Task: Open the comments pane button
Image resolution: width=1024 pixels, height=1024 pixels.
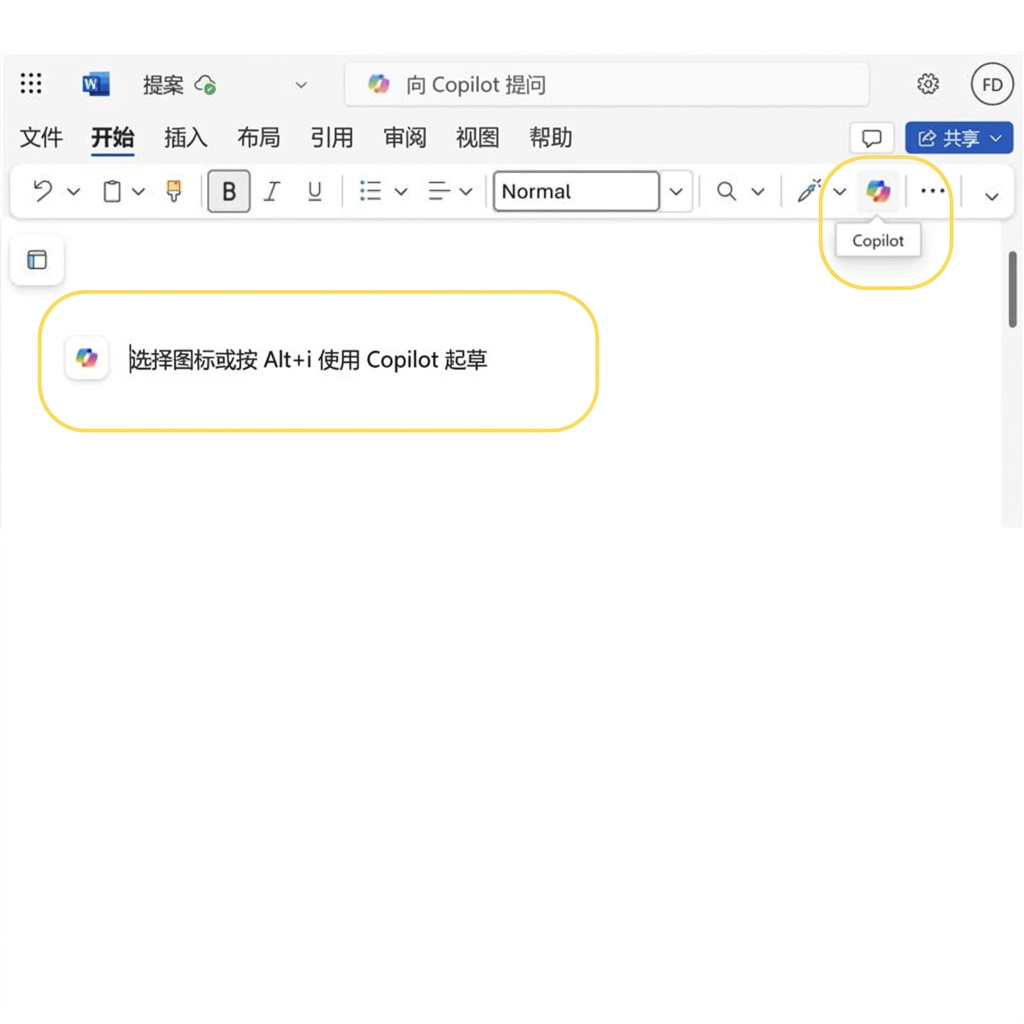Action: pyautogui.click(x=872, y=138)
